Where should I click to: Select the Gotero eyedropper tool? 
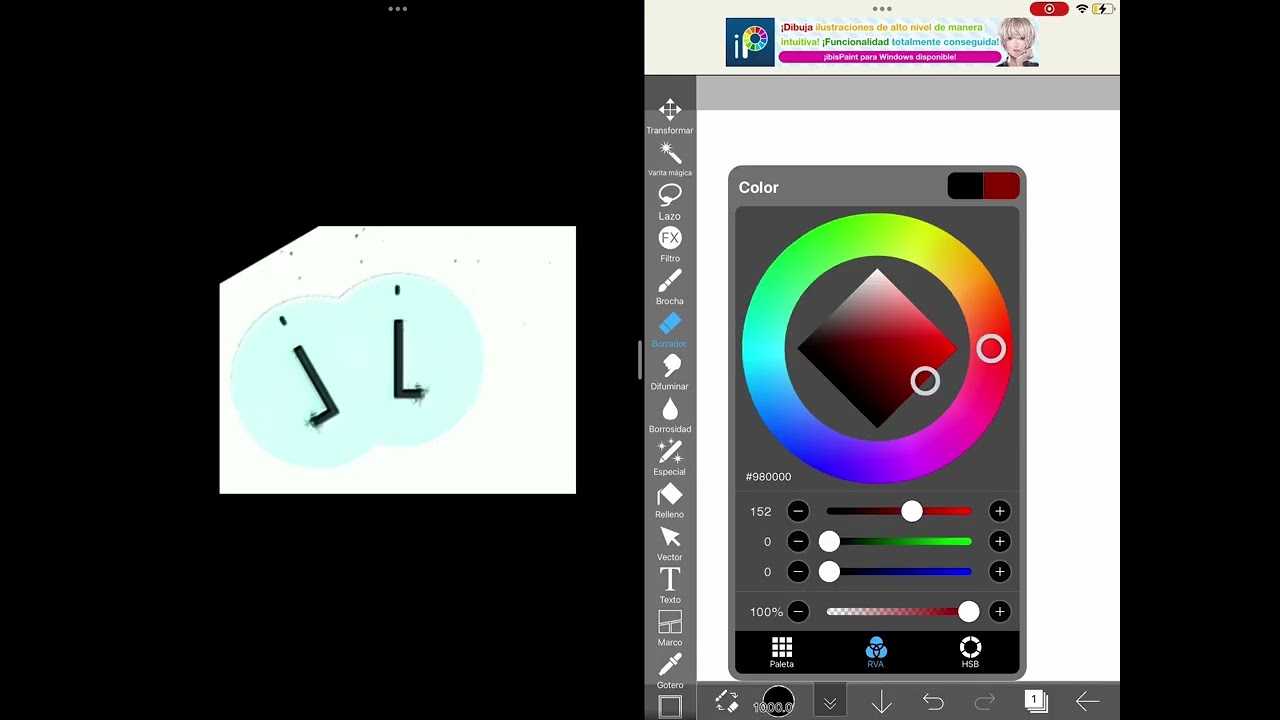(670, 671)
